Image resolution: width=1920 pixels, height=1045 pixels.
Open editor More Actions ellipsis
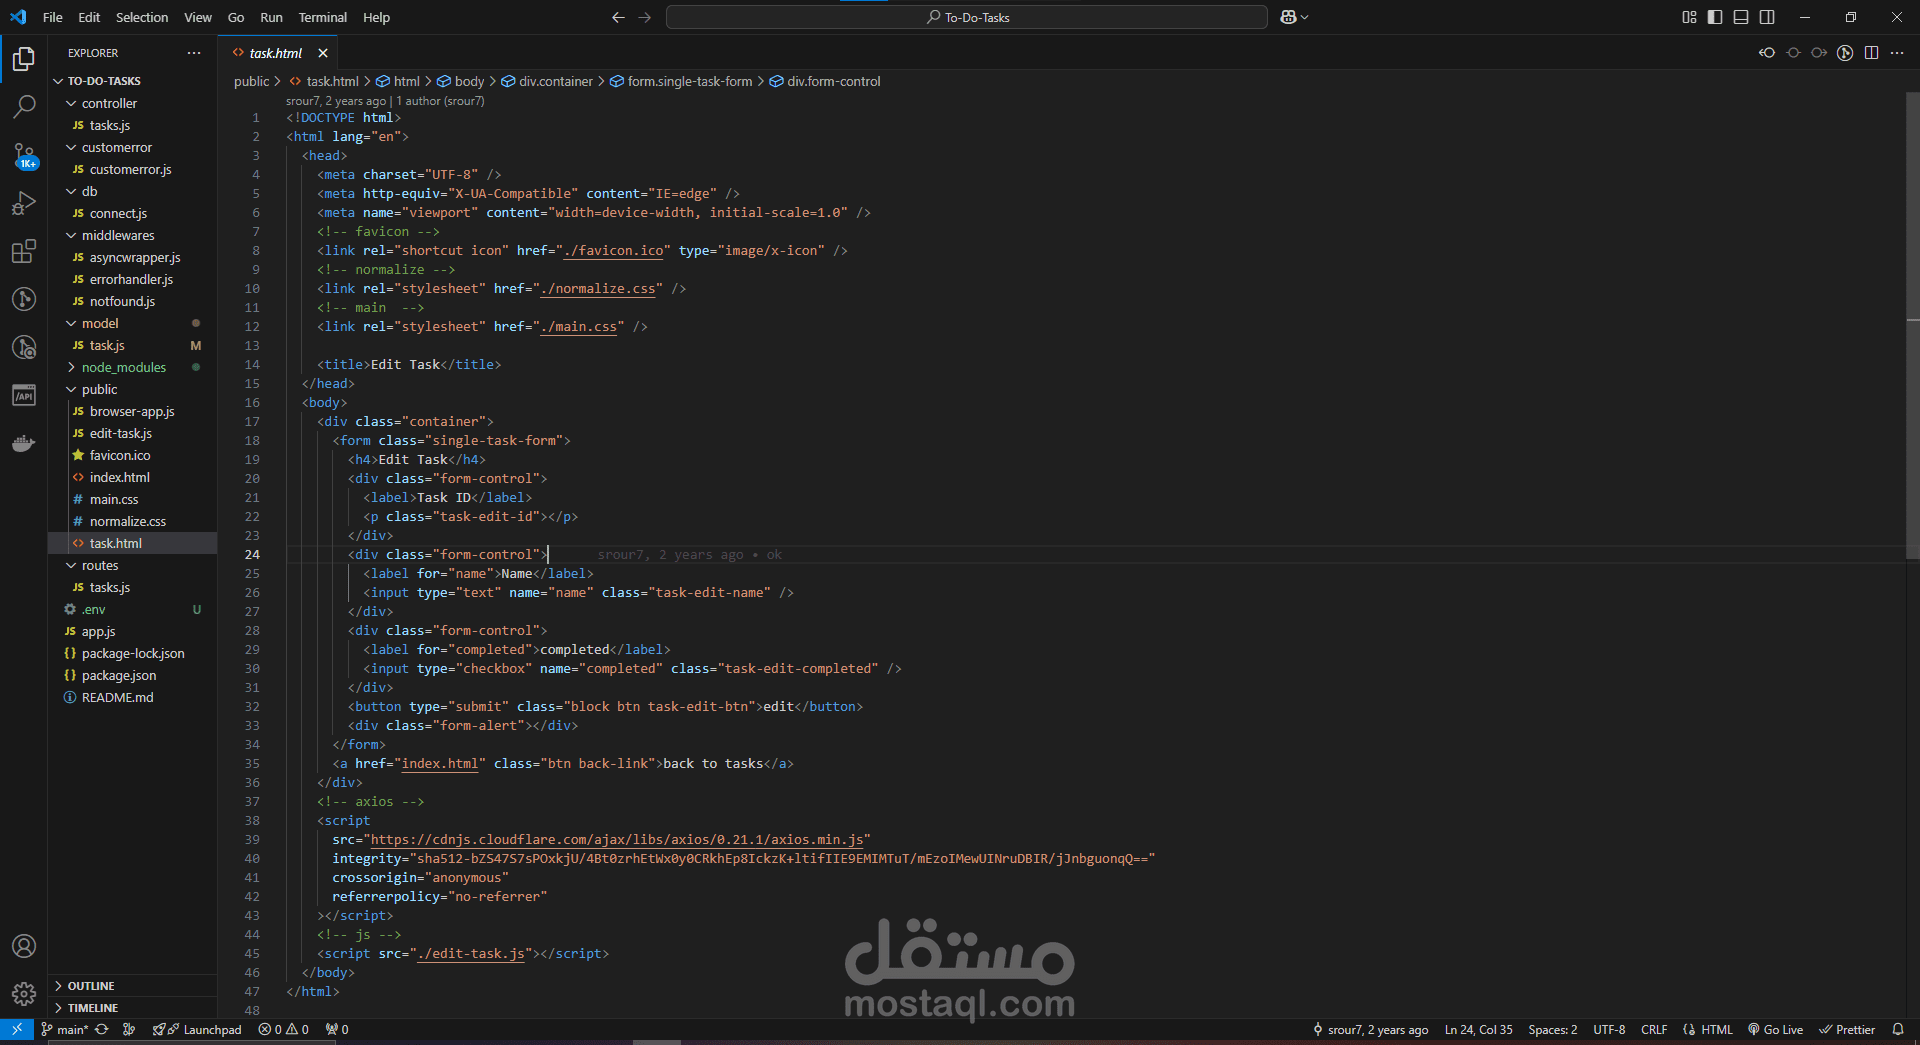click(1897, 53)
